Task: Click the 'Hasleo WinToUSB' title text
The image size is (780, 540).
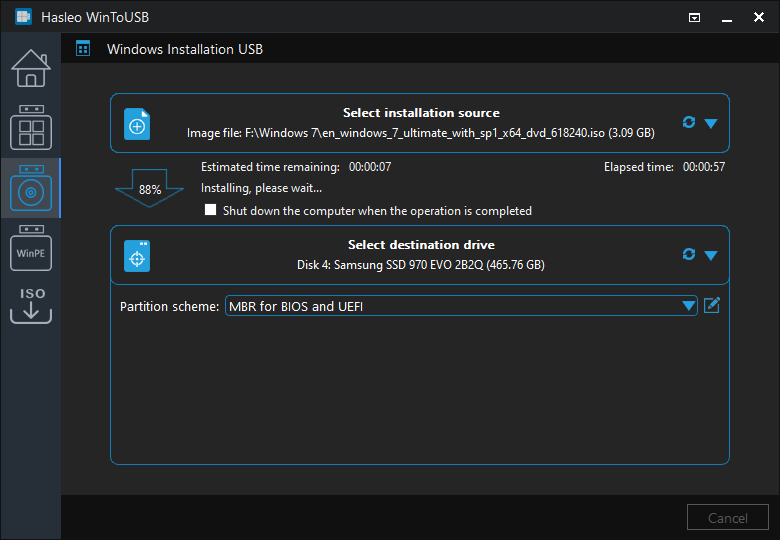Action: click(95, 17)
